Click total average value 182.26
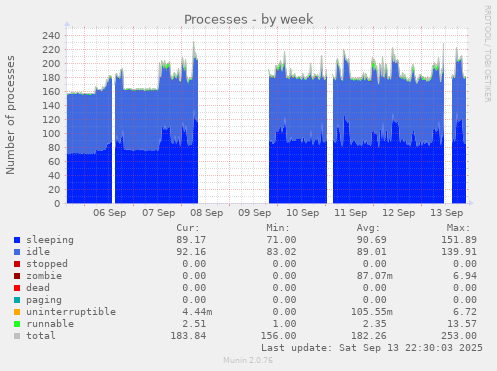This screenshot has height=371, width=497. [x=369, y=336]
